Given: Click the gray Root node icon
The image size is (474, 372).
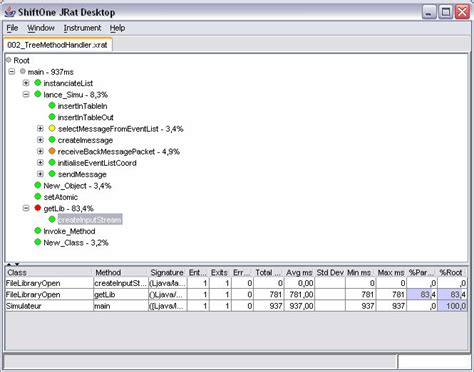Looking at the screenshot, I should pyautogui.click(x=9, y=60).
